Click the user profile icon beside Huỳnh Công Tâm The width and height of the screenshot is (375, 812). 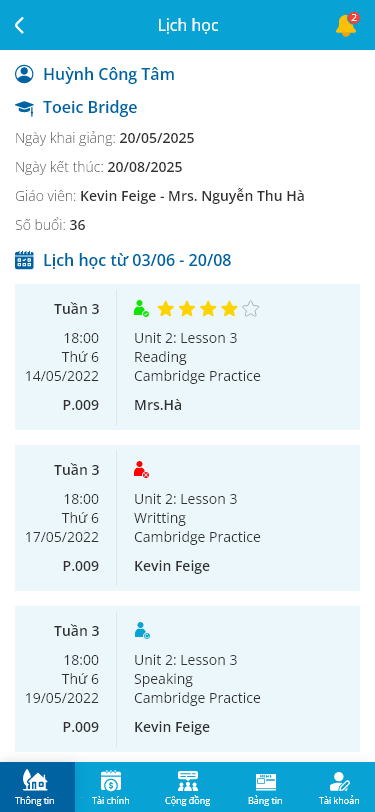[x=24, y=74]
